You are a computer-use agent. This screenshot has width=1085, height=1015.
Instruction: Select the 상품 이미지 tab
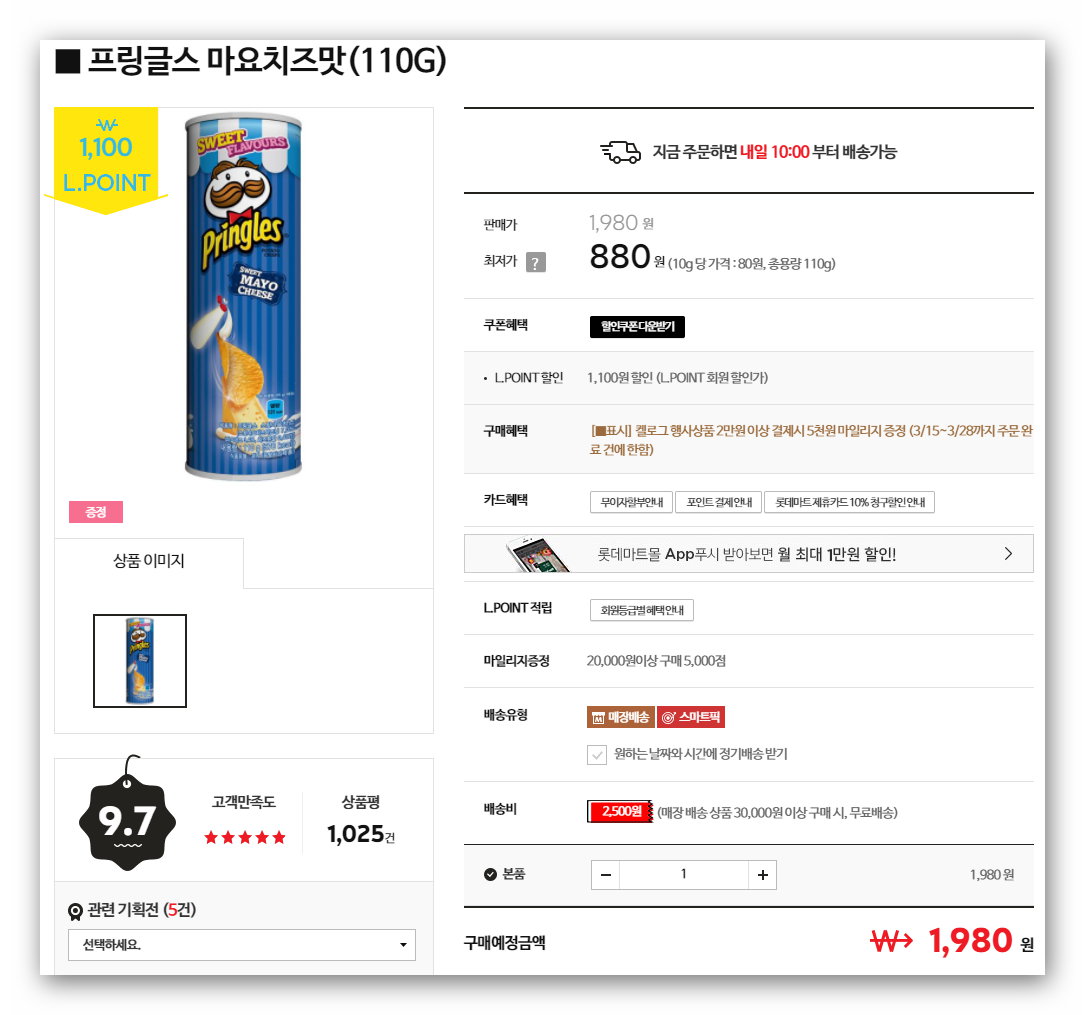click(149, 562)
